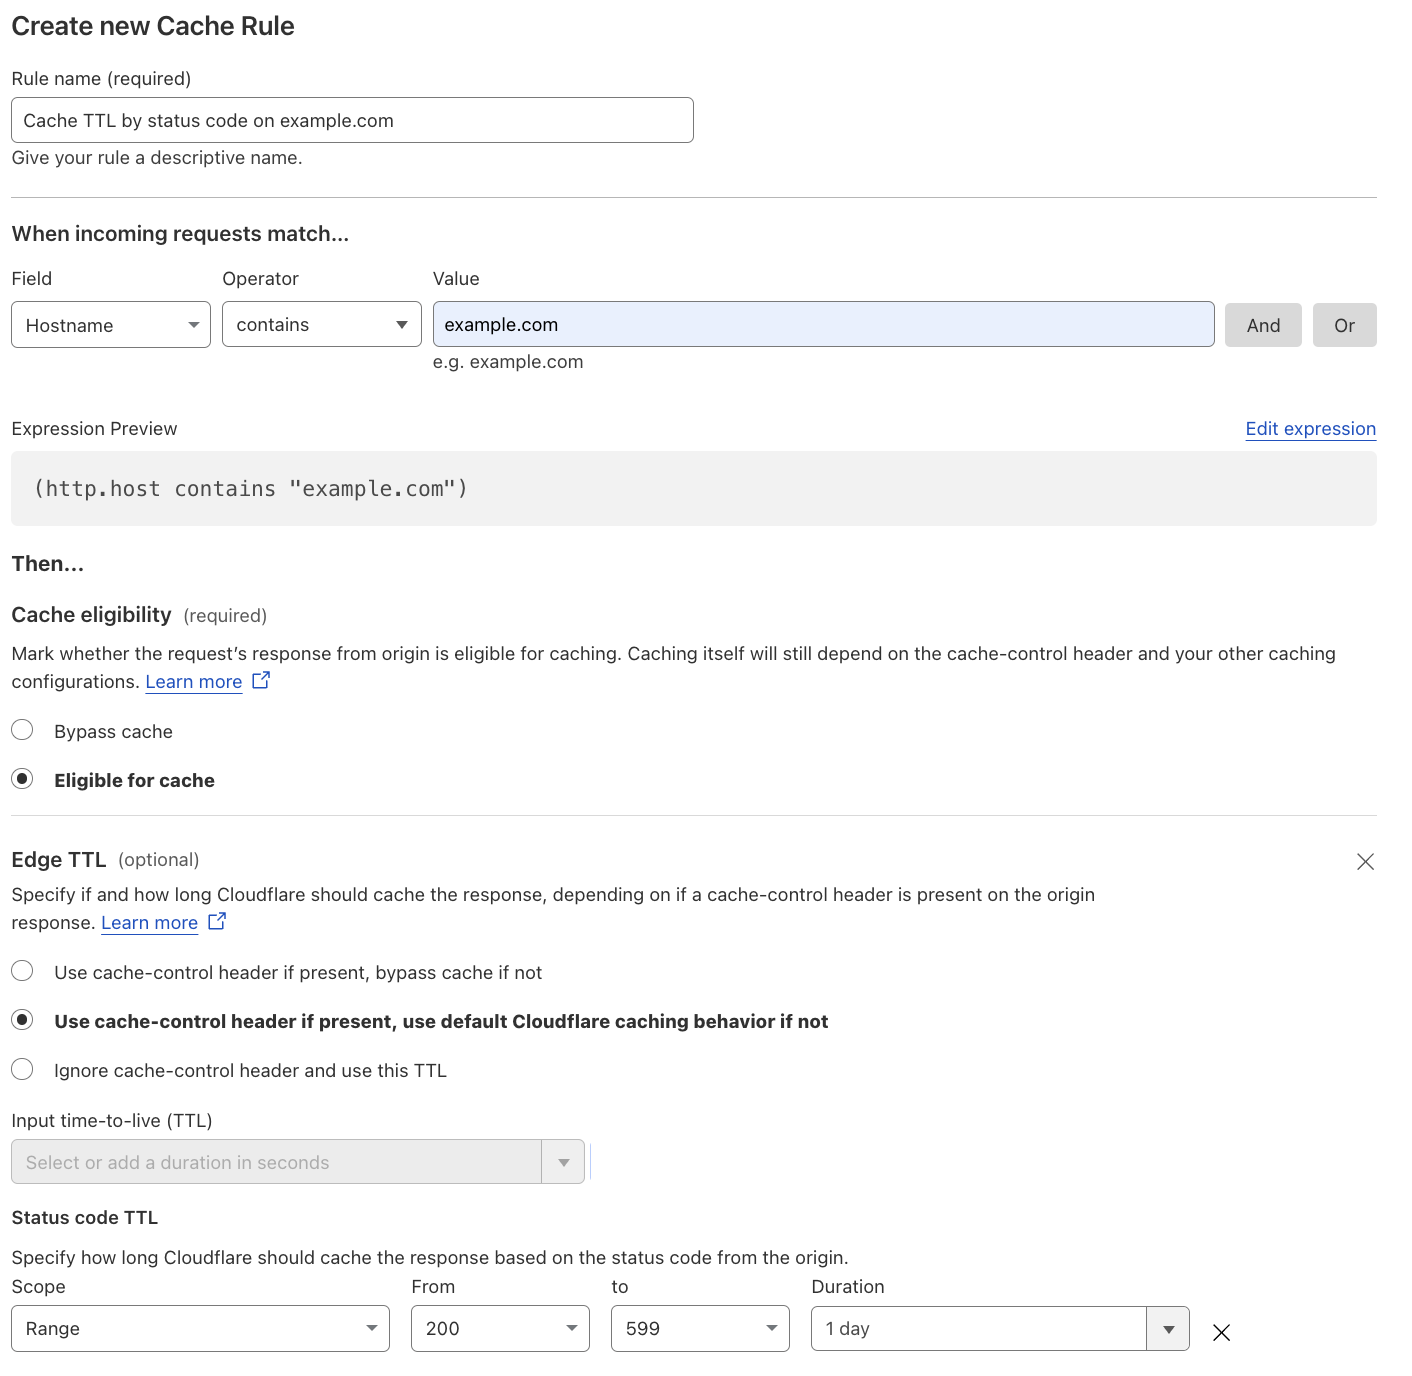Click the Edit expression link
Image resolution: width=1412 pixels, height=1376 pixels.
click(x=1310, y=428)
